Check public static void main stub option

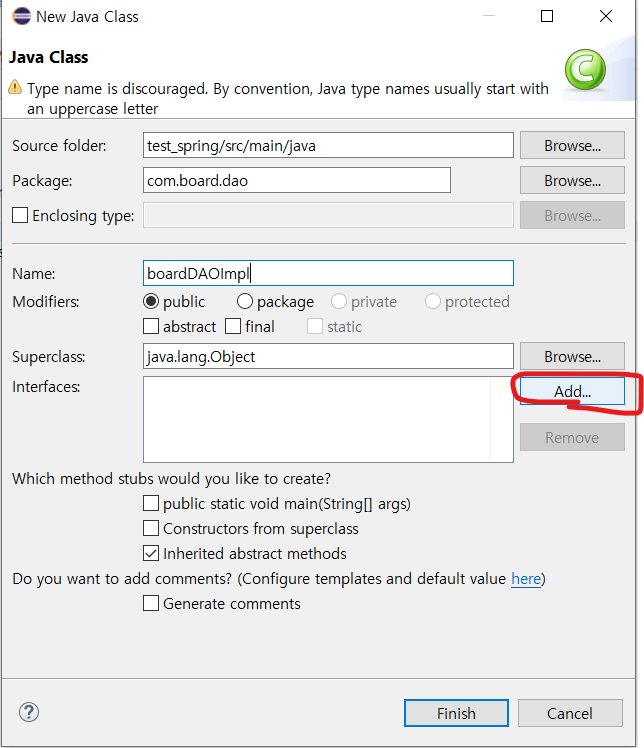click(151, 503)
